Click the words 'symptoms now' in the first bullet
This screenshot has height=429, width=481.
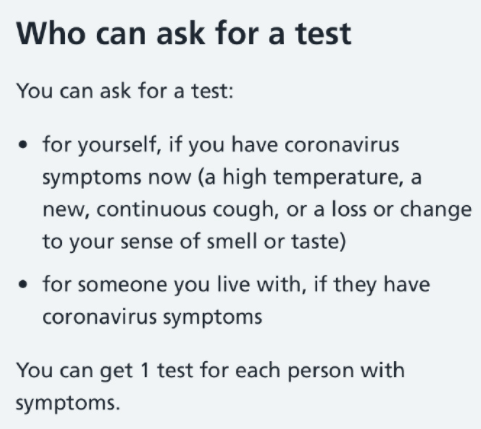pyautogui.click(x=117, y=178)
